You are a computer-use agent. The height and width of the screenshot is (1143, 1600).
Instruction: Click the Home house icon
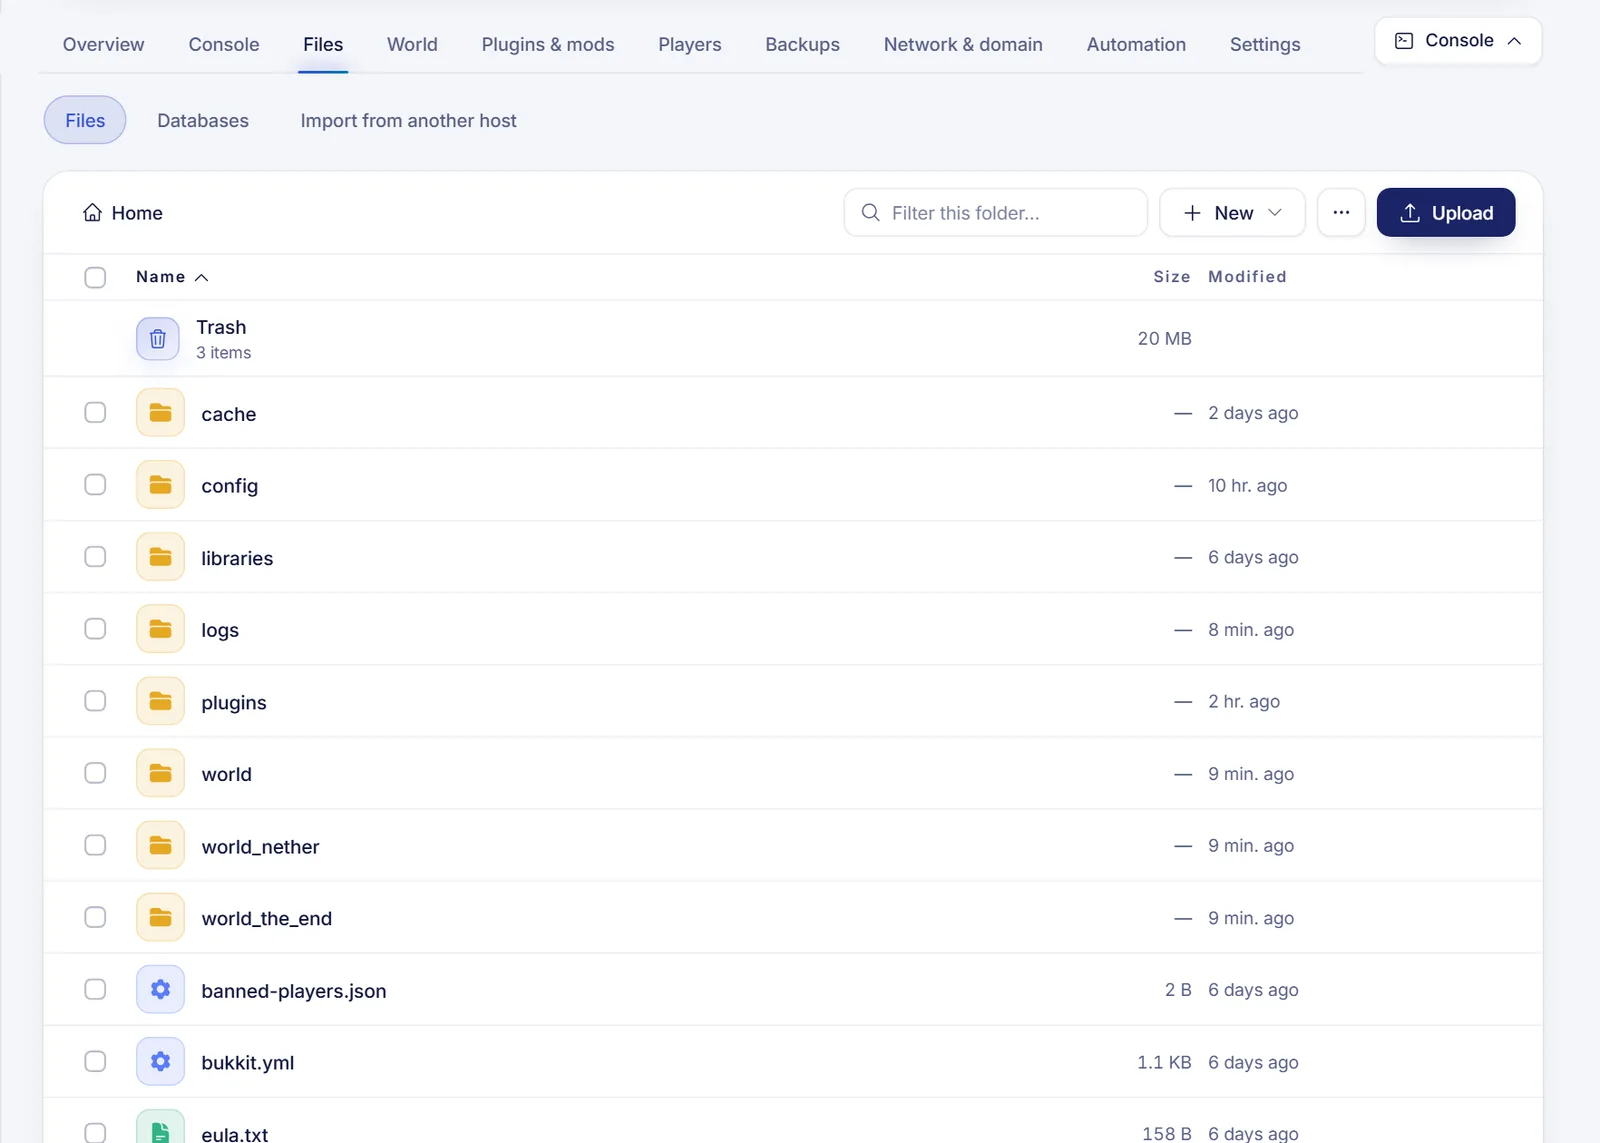pos(92,212)
